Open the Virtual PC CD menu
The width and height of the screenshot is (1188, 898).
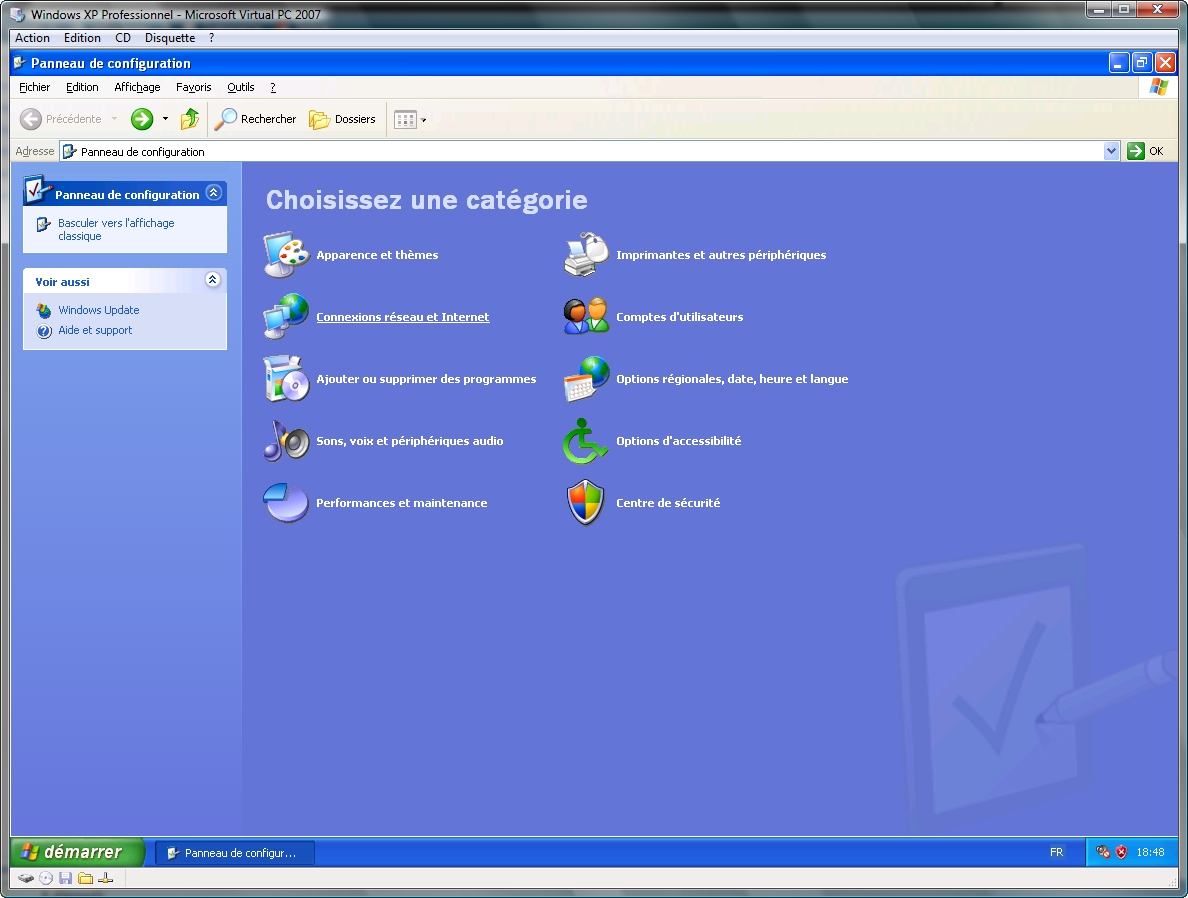pyautogui.click(x=123, y=38)
